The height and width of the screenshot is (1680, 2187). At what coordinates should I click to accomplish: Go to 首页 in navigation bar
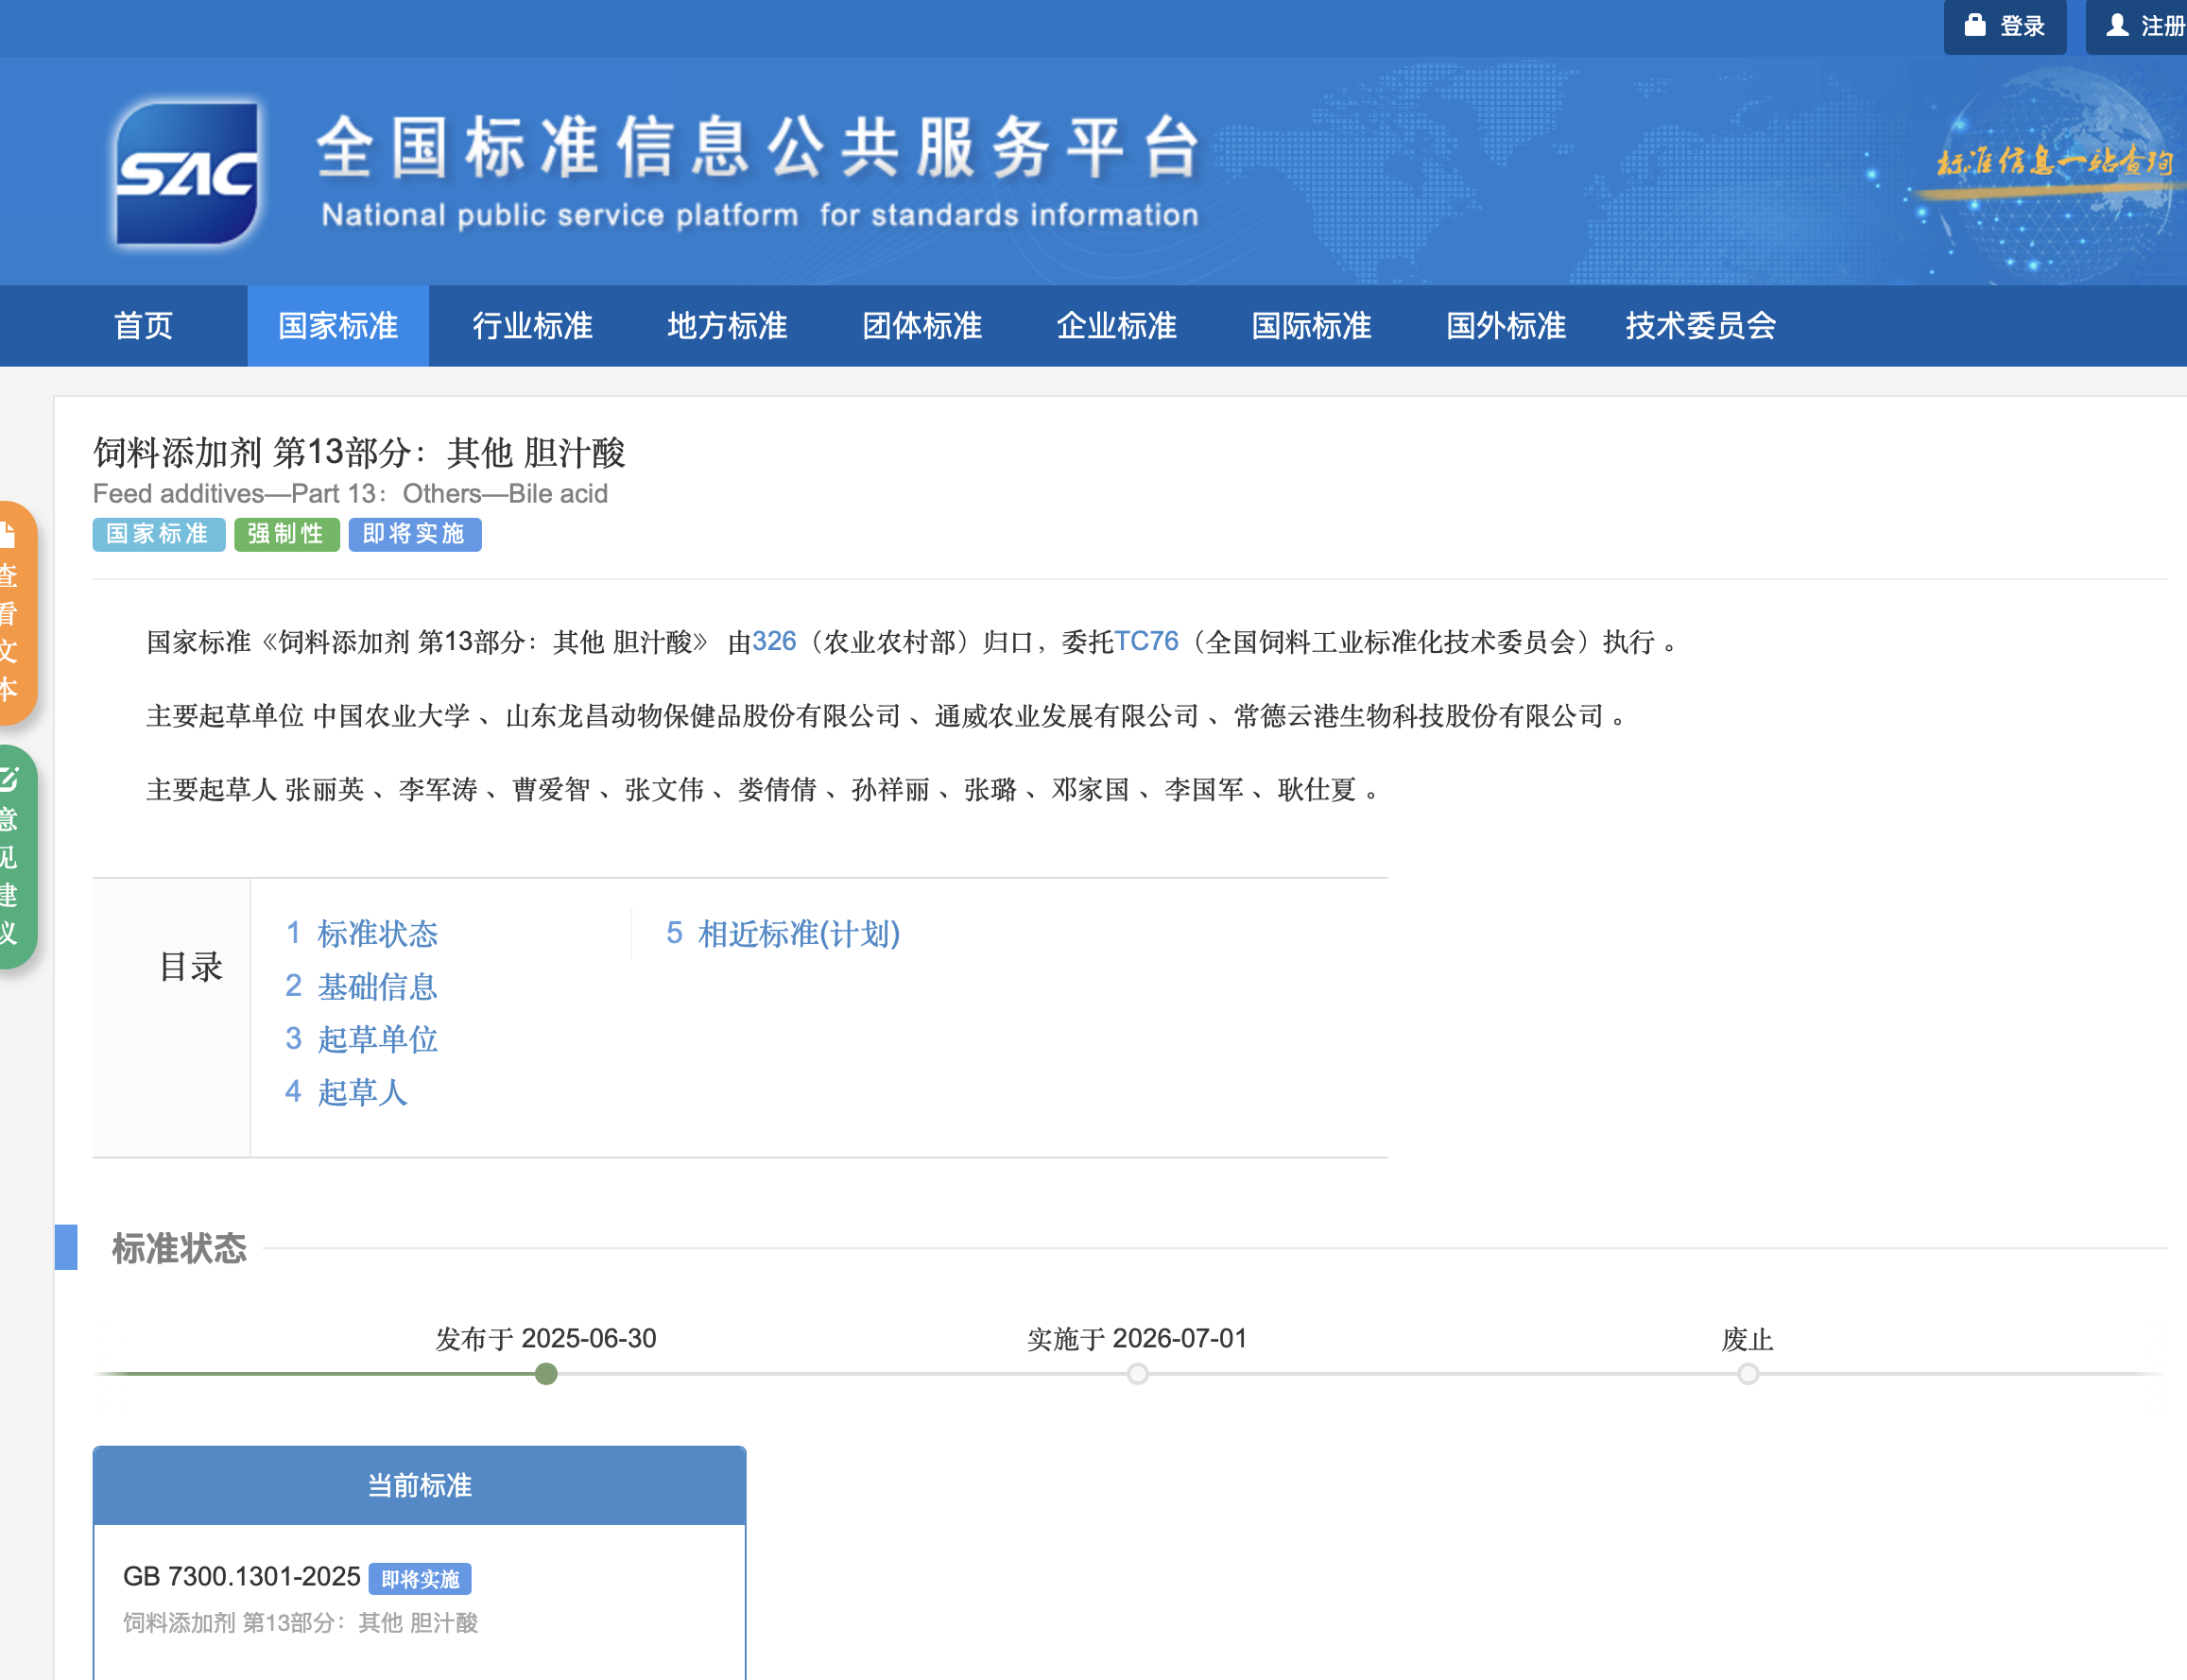pos(143,326)
